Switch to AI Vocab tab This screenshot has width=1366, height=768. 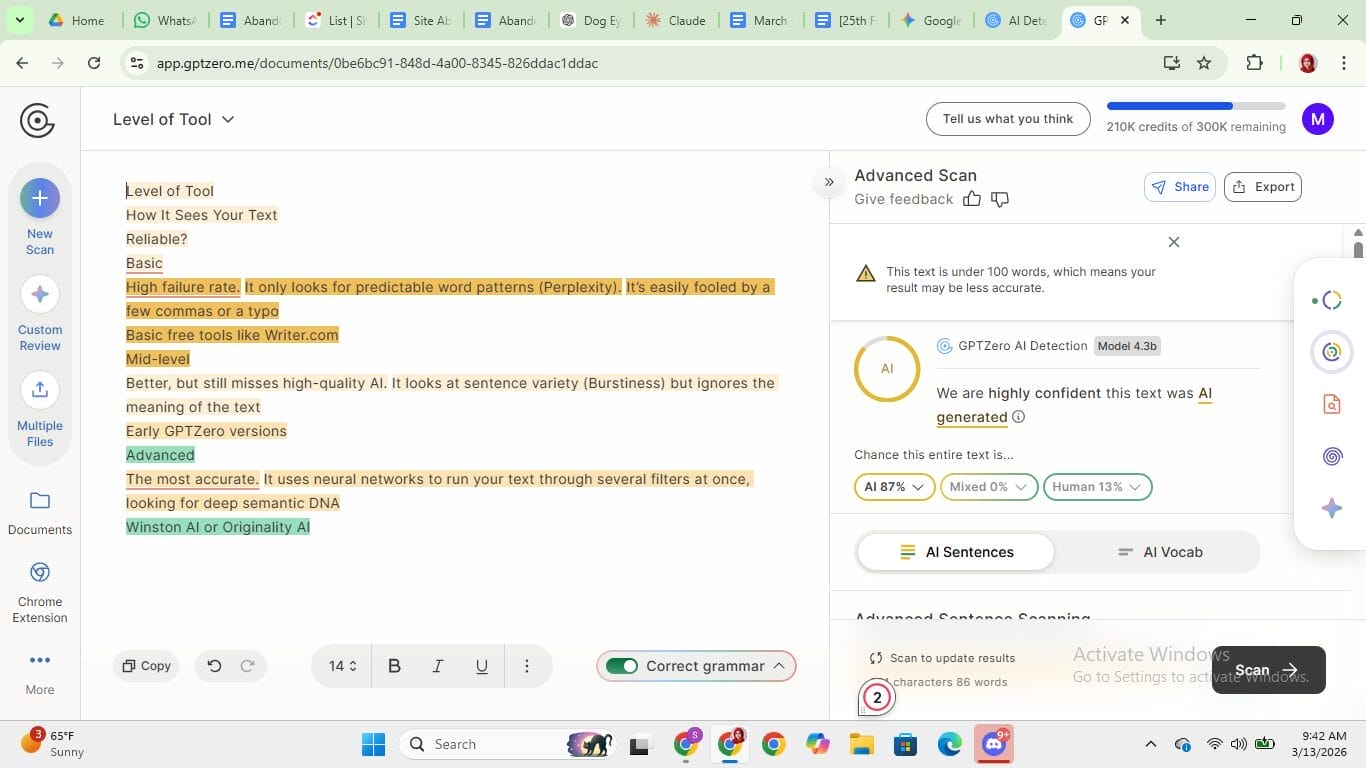(1159, 552)
